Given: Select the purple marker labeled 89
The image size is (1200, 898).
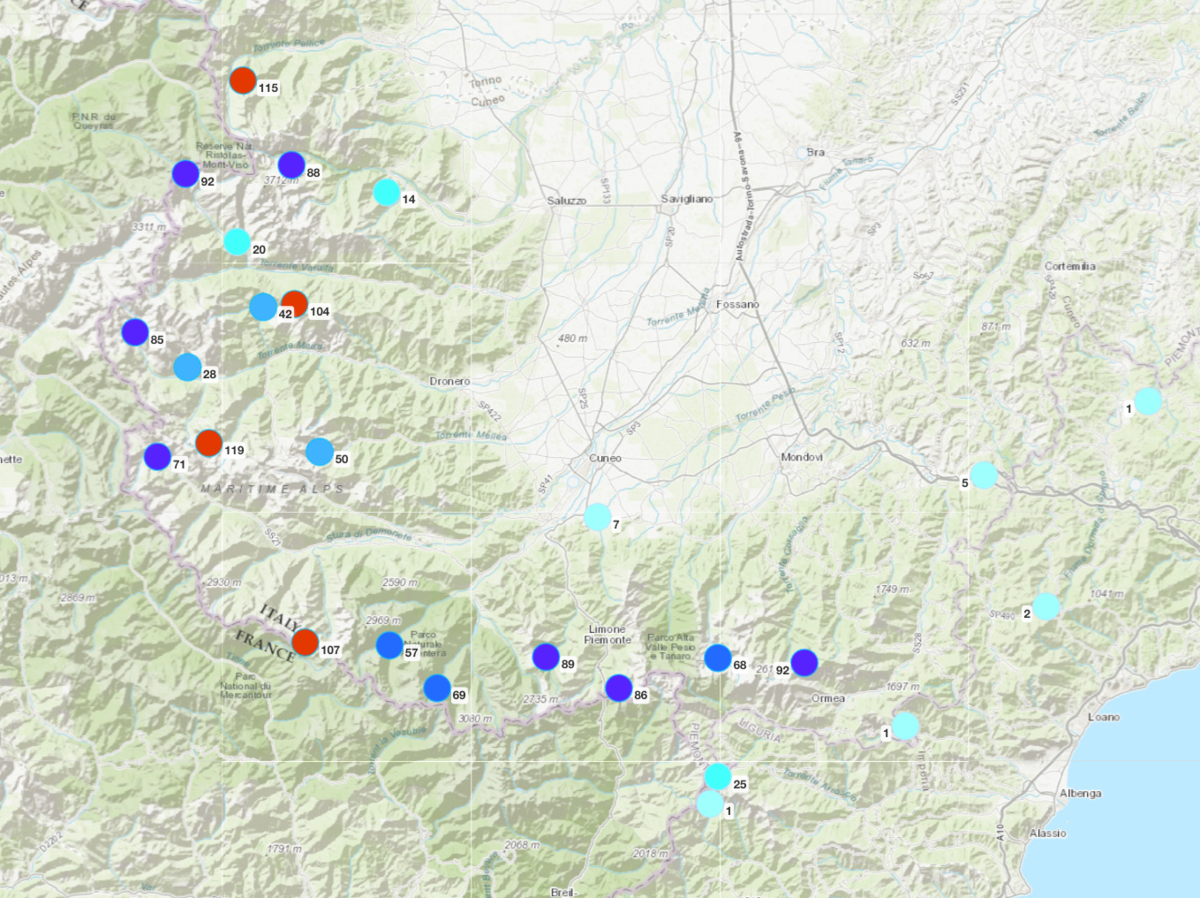Looking at the screenshot, I should (x=545, y=657).
